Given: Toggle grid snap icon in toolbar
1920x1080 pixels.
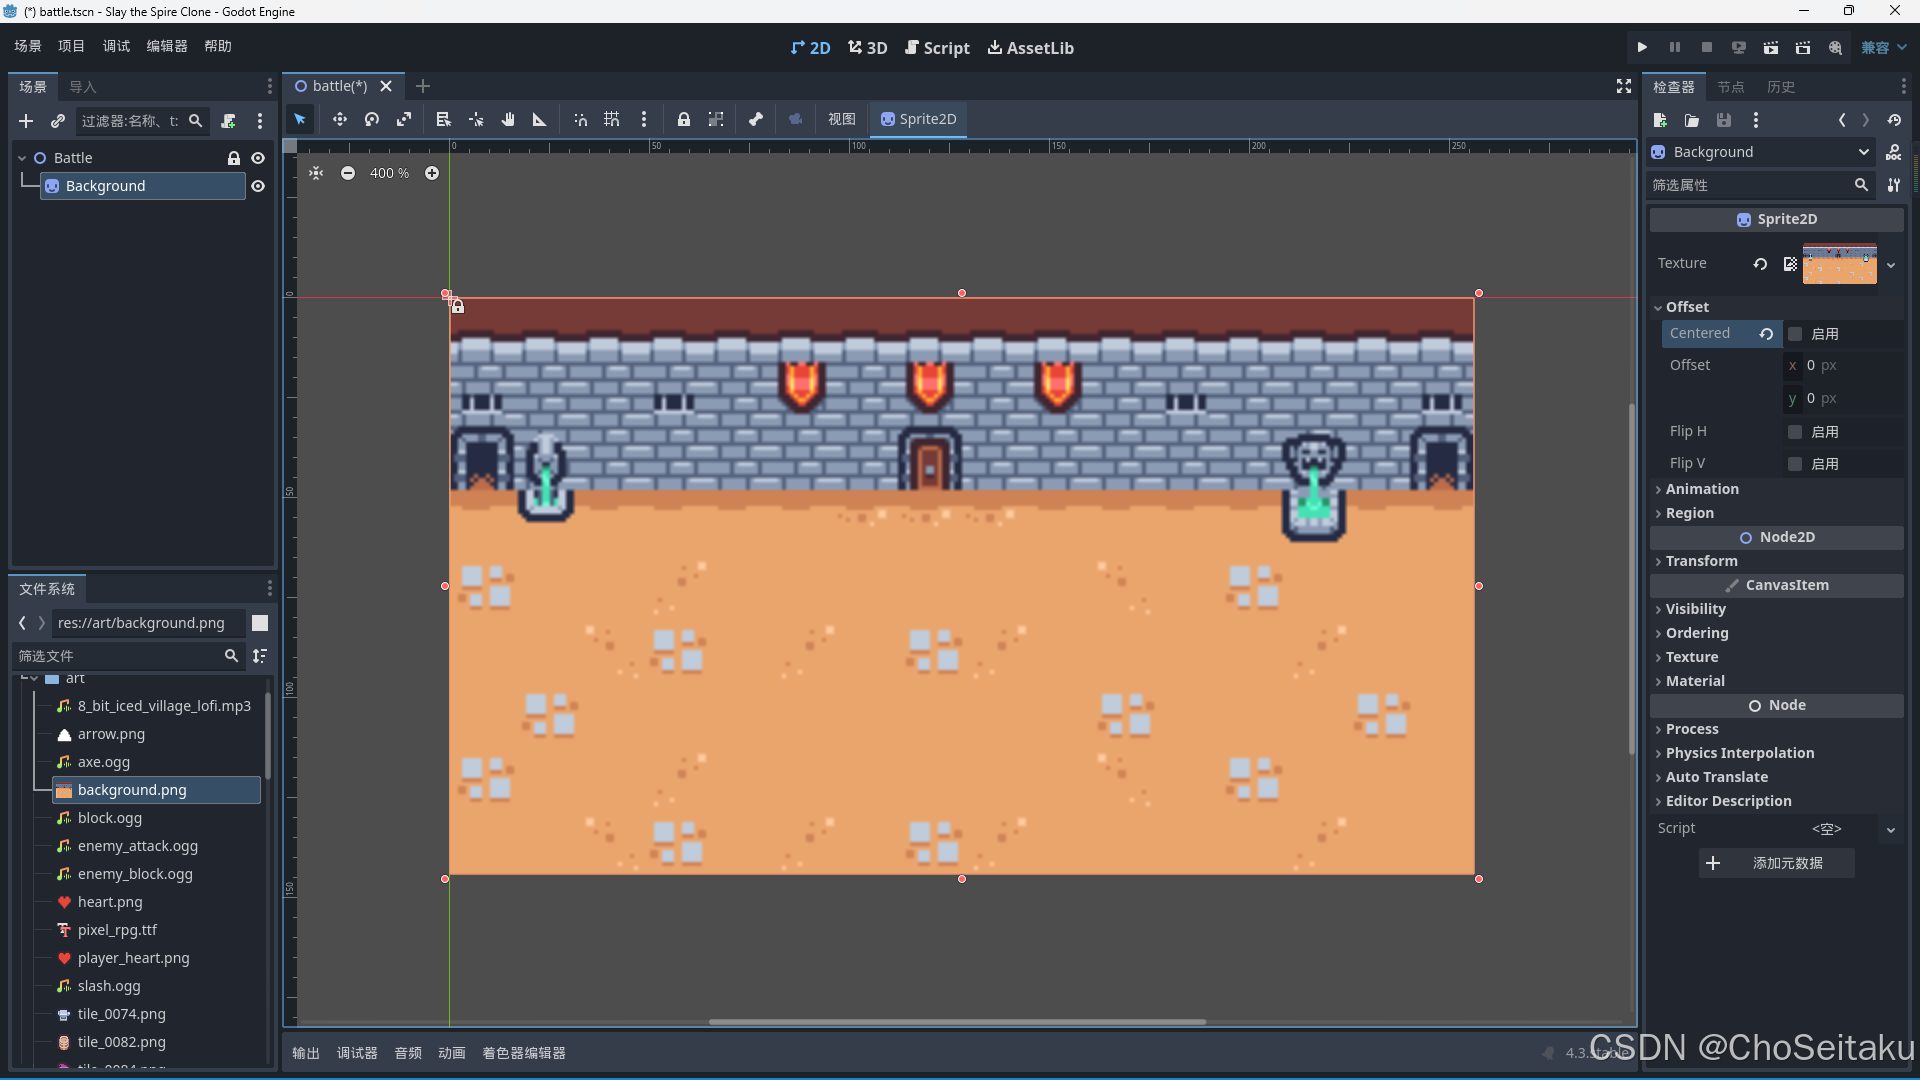Looking at the screenshot, I should pos(612,119).
